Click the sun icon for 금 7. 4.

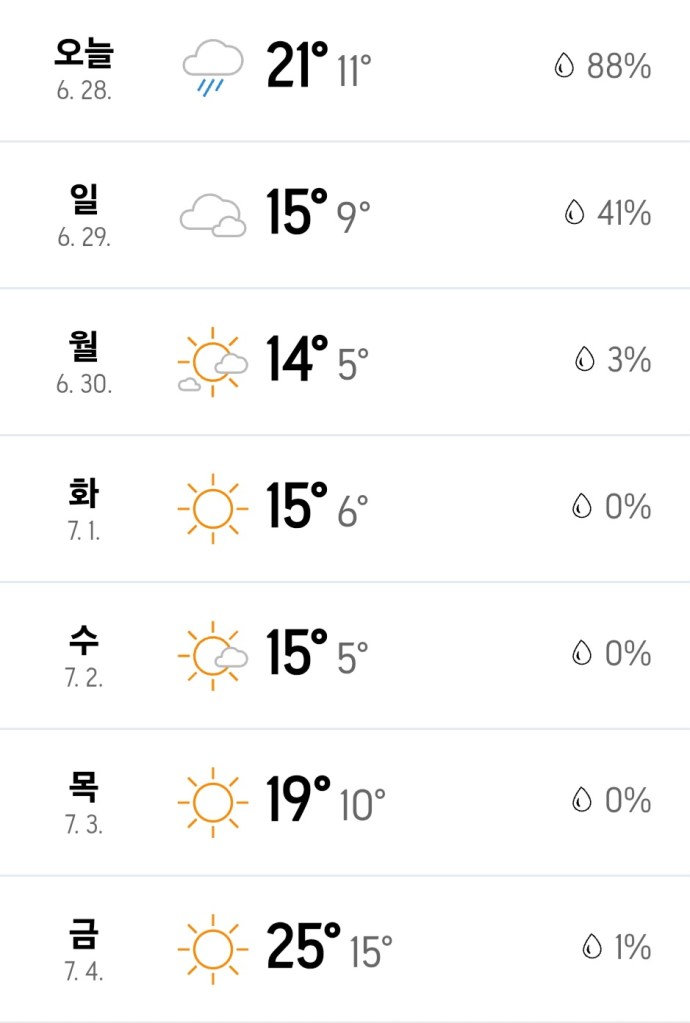tap(212, 948)
